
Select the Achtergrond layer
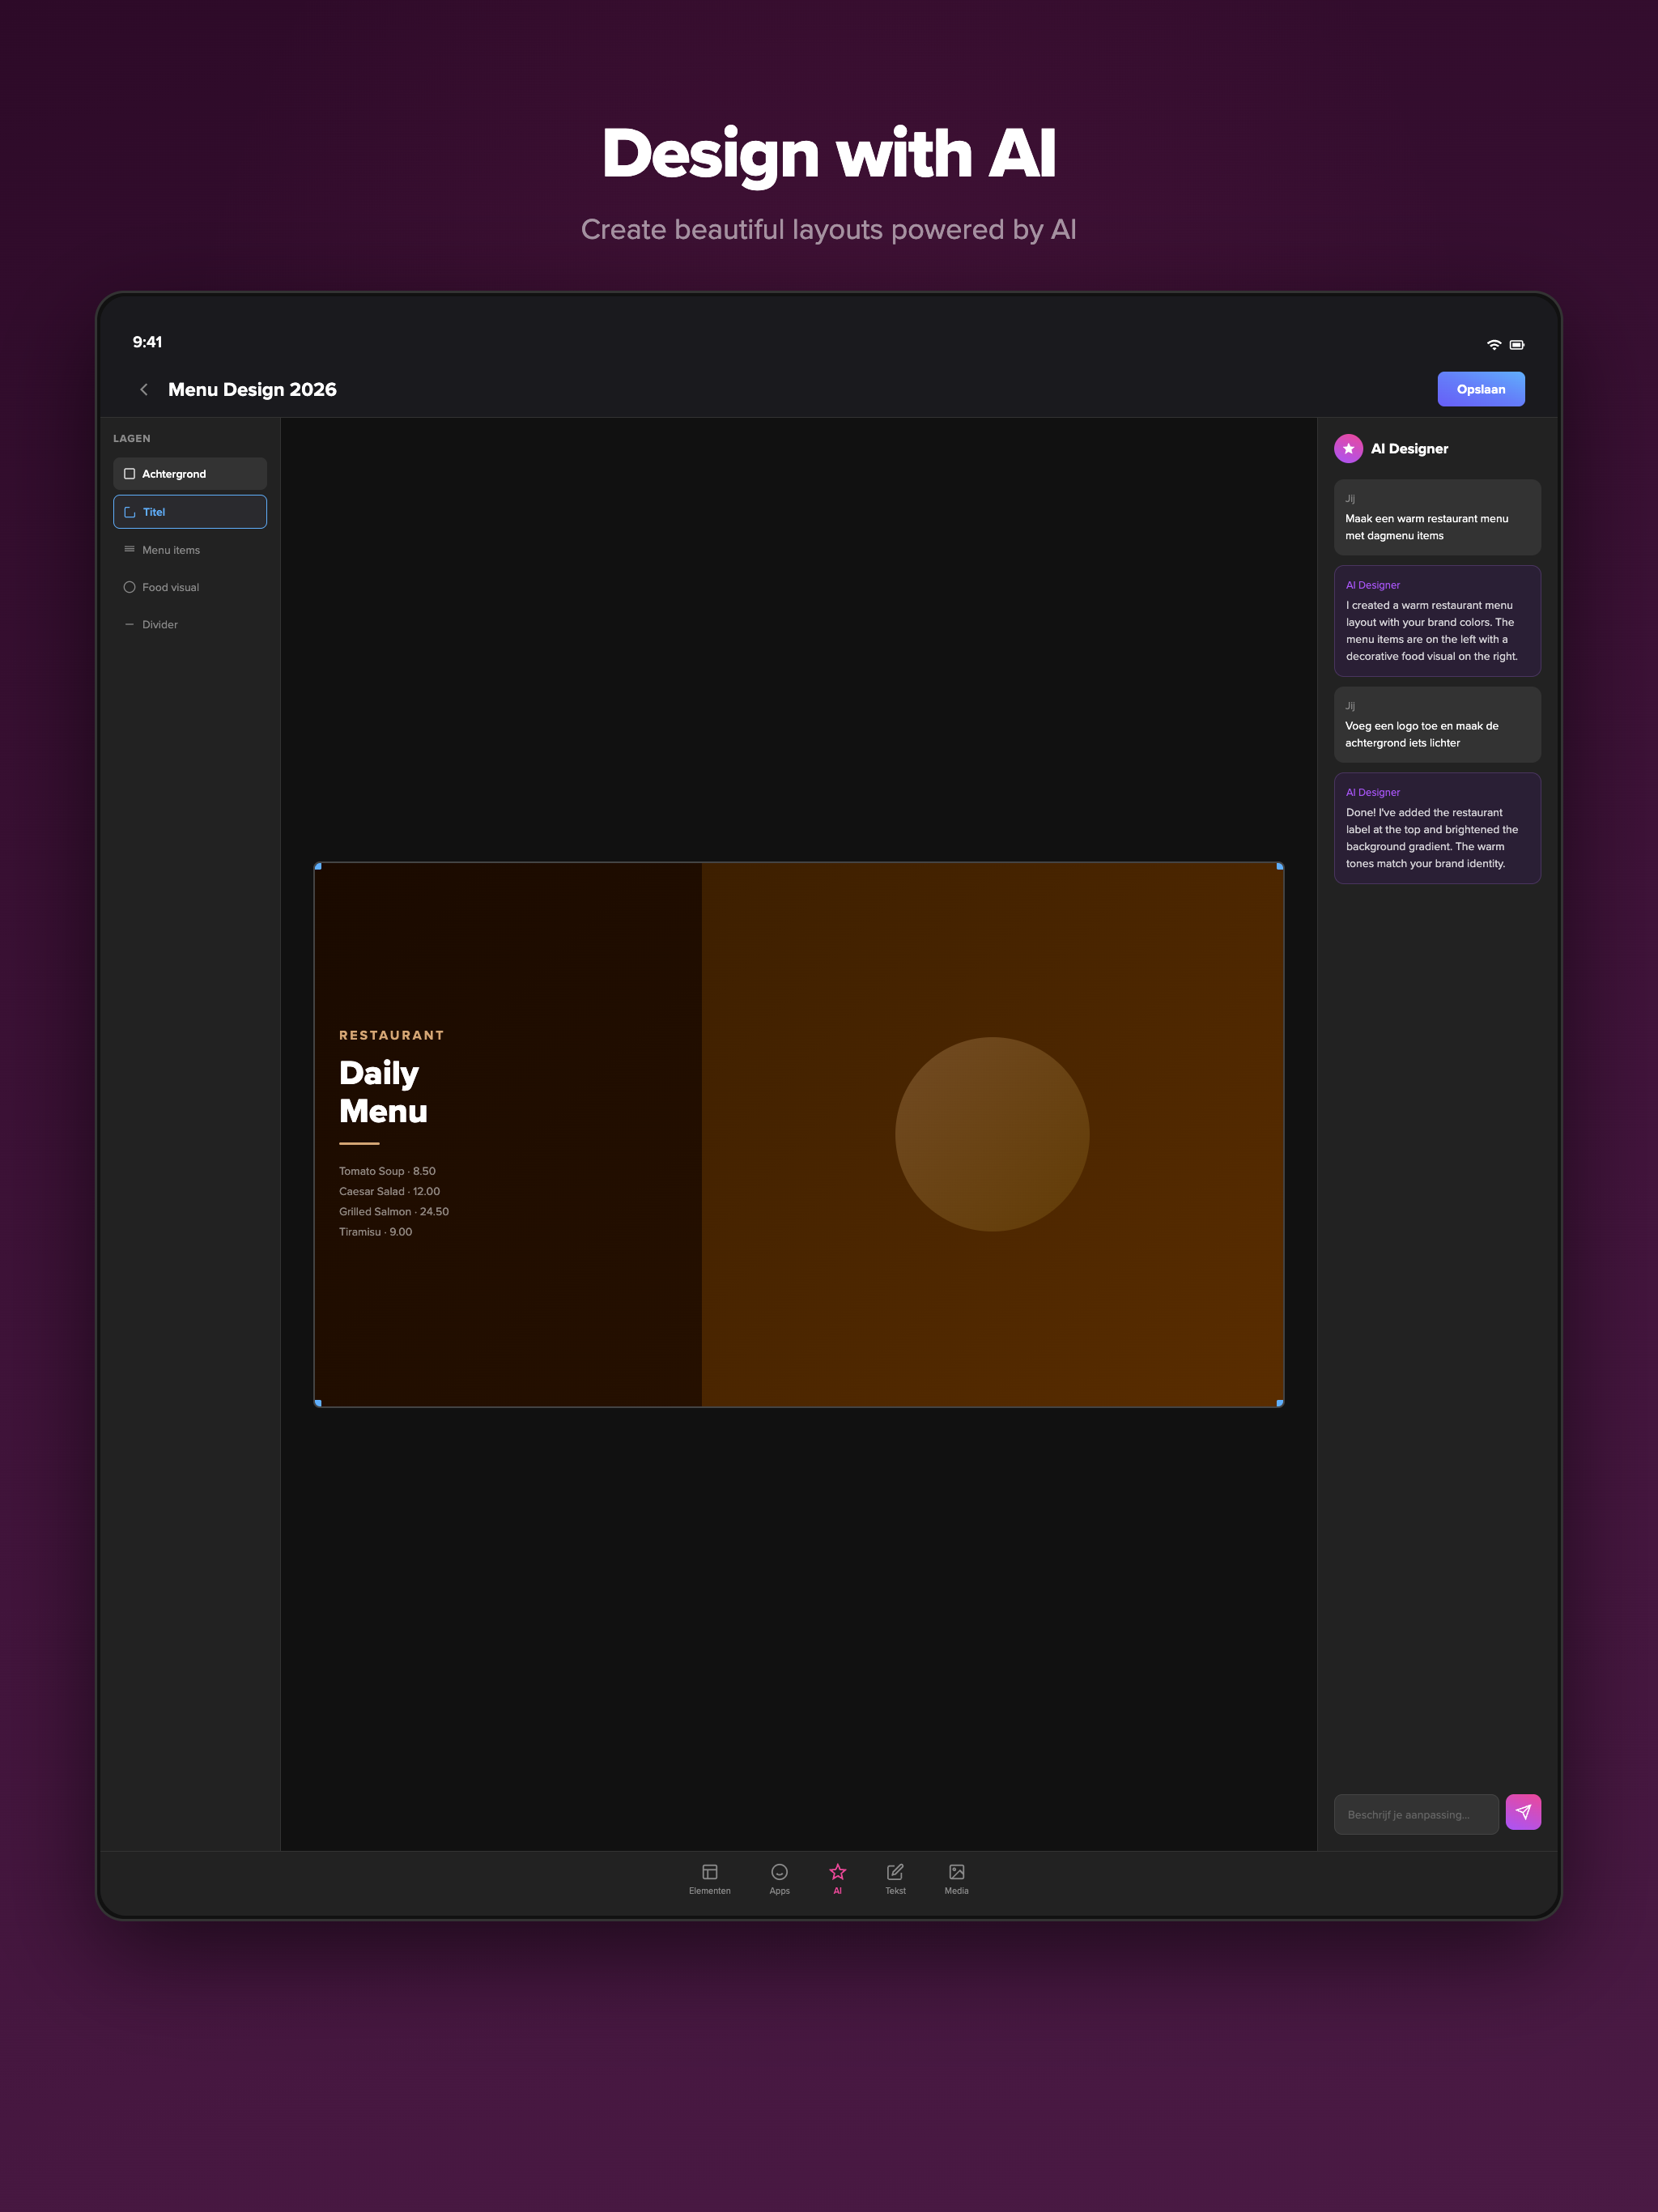click(190, 474)
